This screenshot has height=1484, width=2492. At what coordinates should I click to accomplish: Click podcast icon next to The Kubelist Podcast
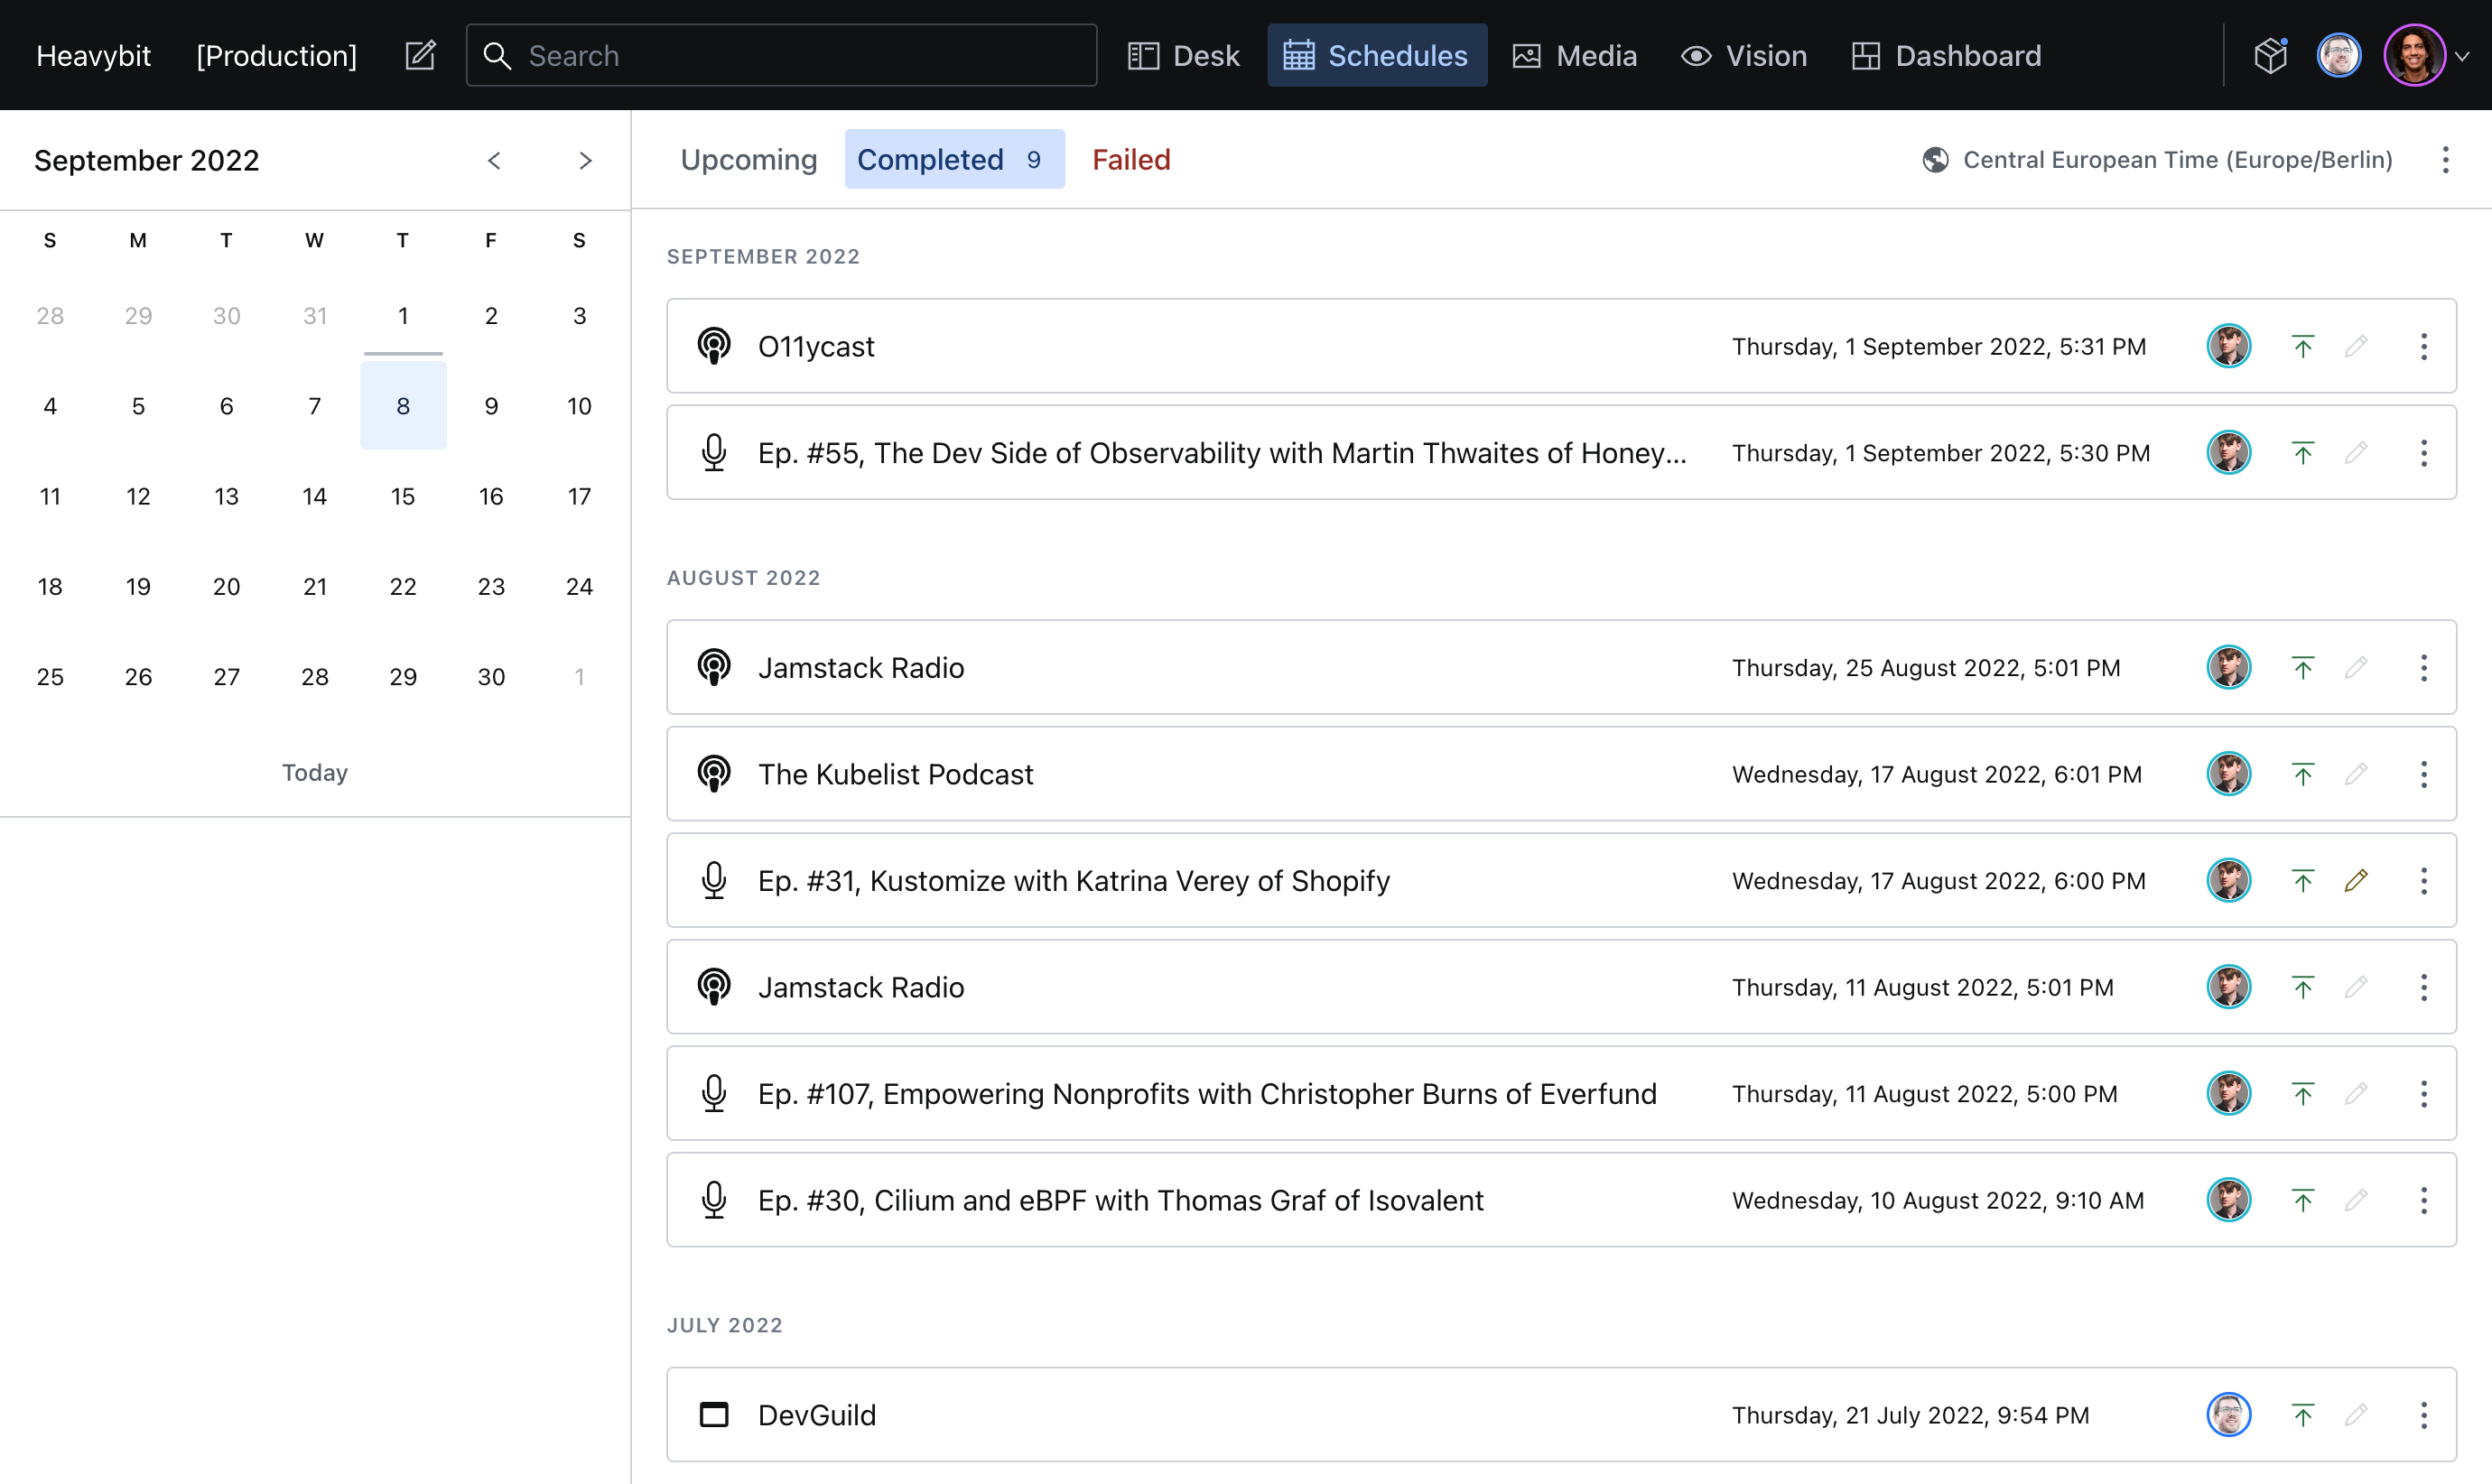click(714, 774)
